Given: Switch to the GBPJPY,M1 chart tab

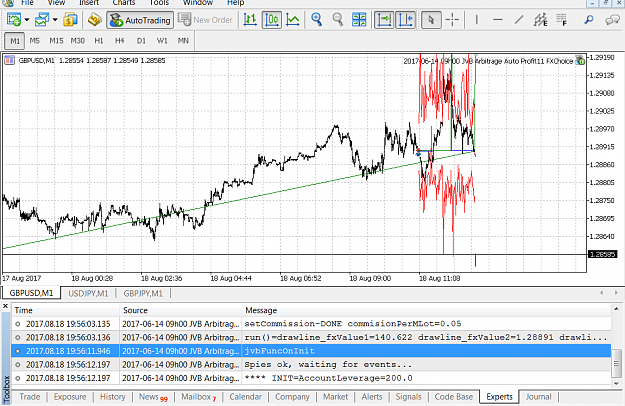Looking at the screenshot, I should click(x=143, y=294).
